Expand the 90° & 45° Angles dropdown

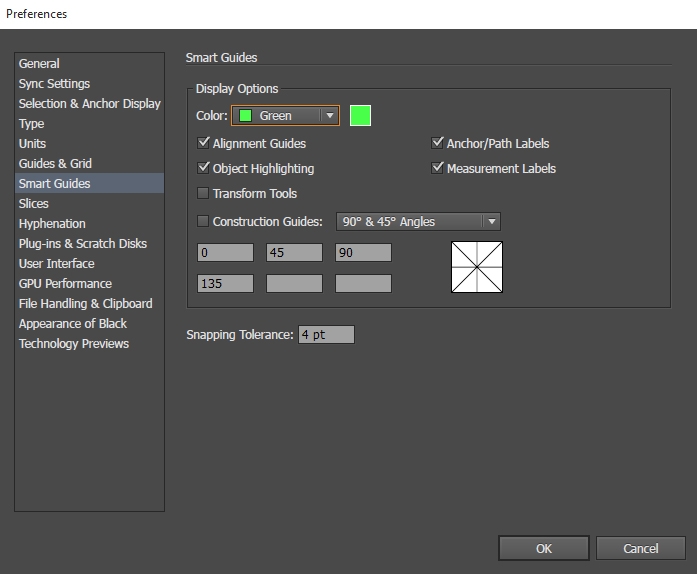point(418,221)
